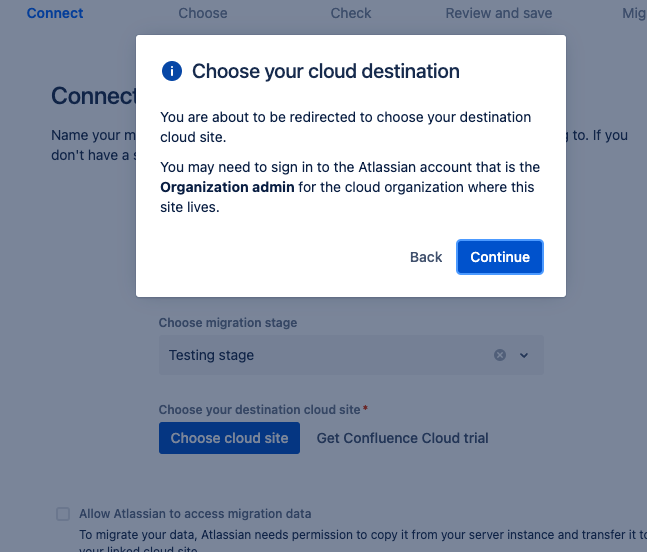The height and width of the screenshot is (552, 647).
Task: Switch to the Choose step
Action: click(203, 13)
